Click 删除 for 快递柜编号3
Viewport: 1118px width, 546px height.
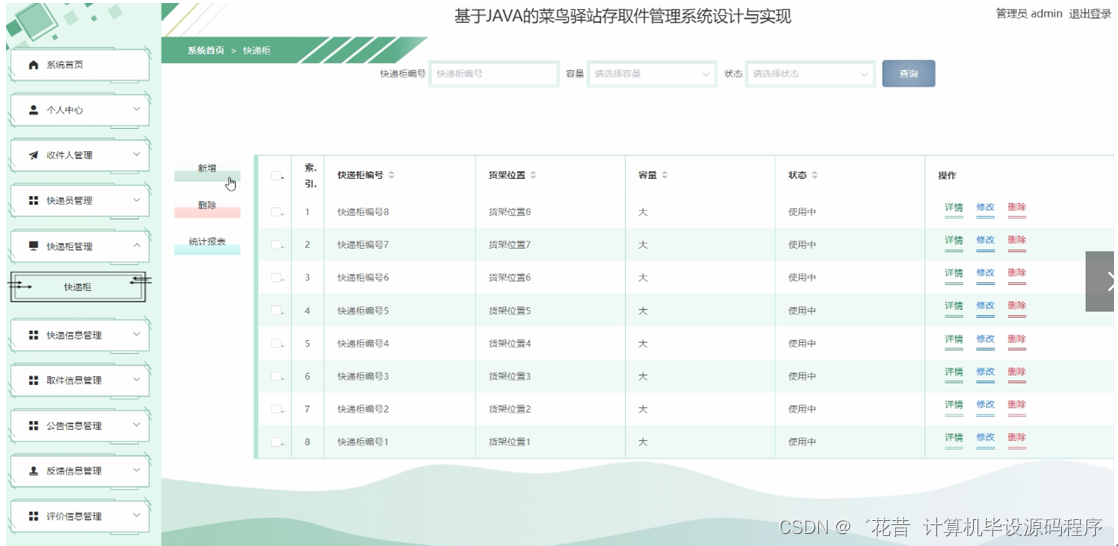1017,373
